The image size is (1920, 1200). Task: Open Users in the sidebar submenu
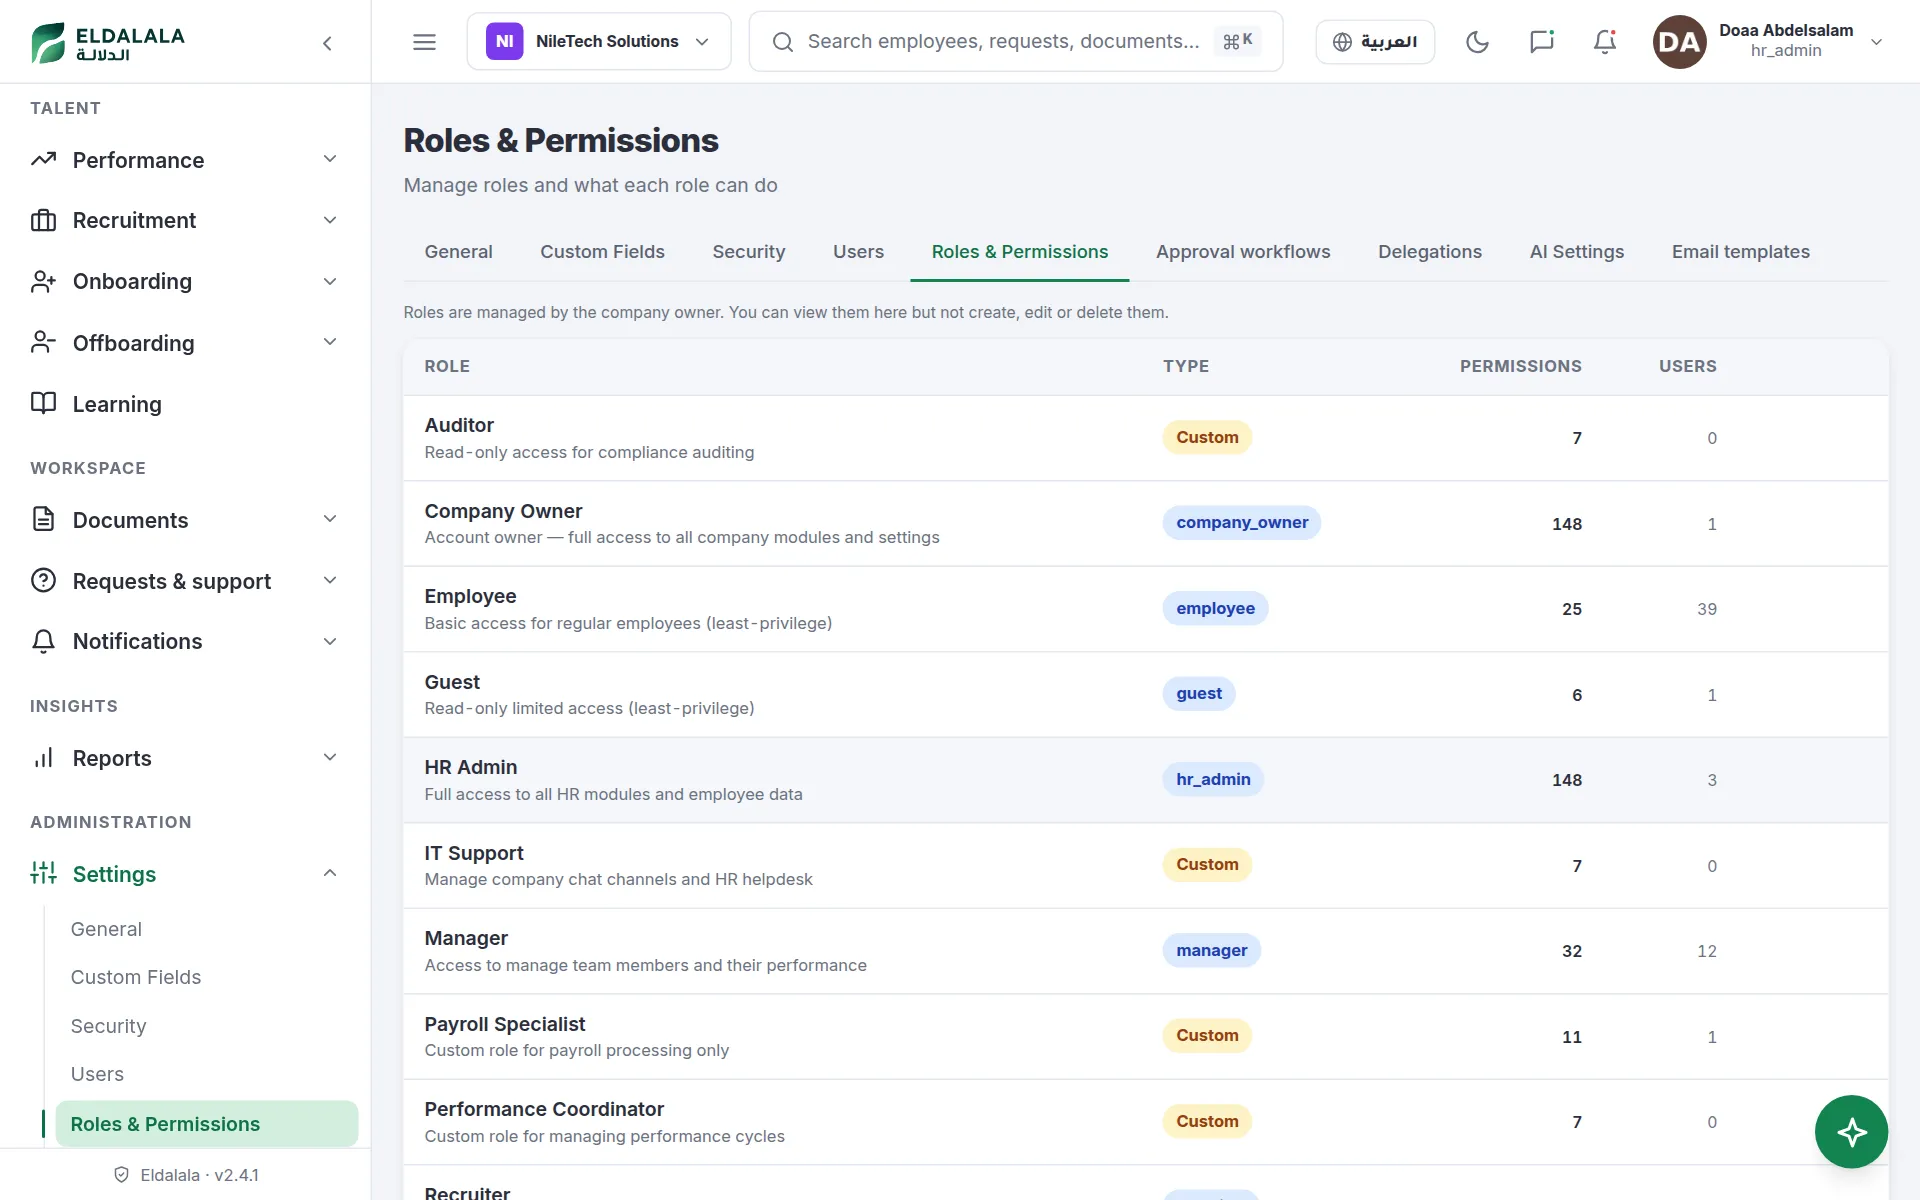click(97, 1074)
